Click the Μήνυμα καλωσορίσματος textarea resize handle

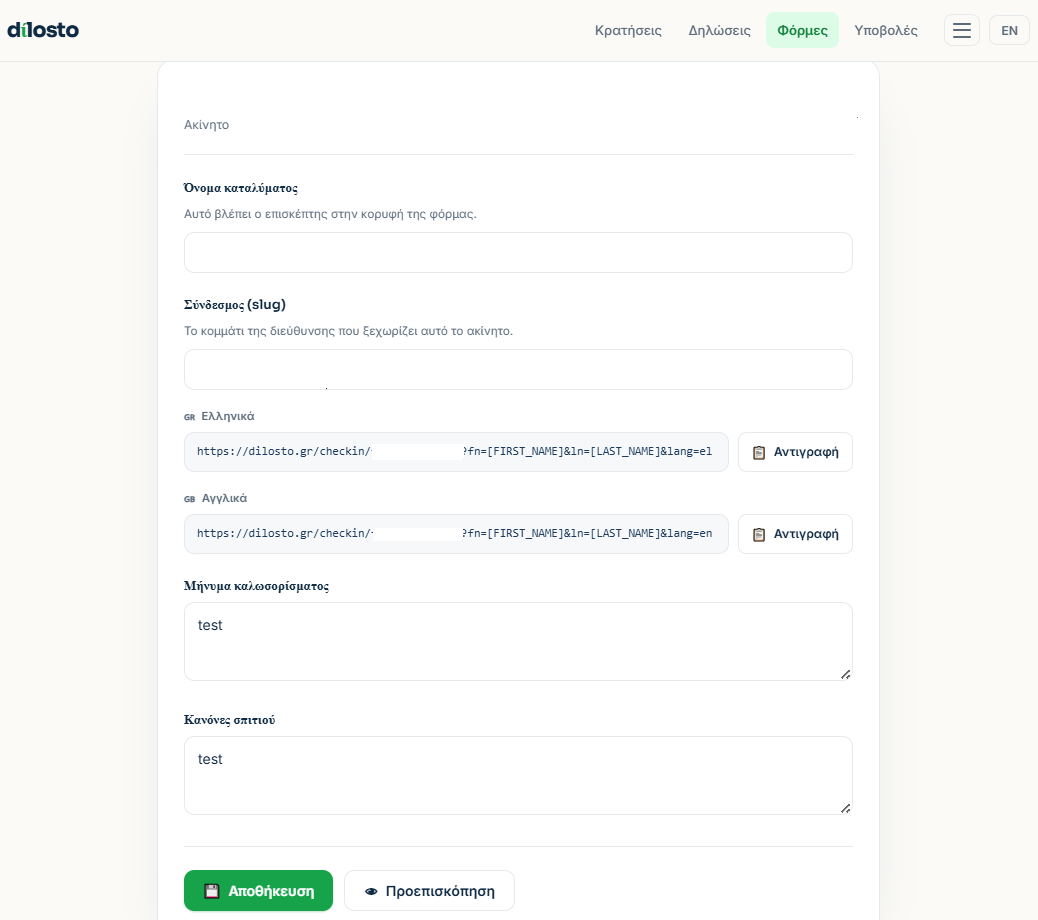pyautogui.click(x=845, y=674)
